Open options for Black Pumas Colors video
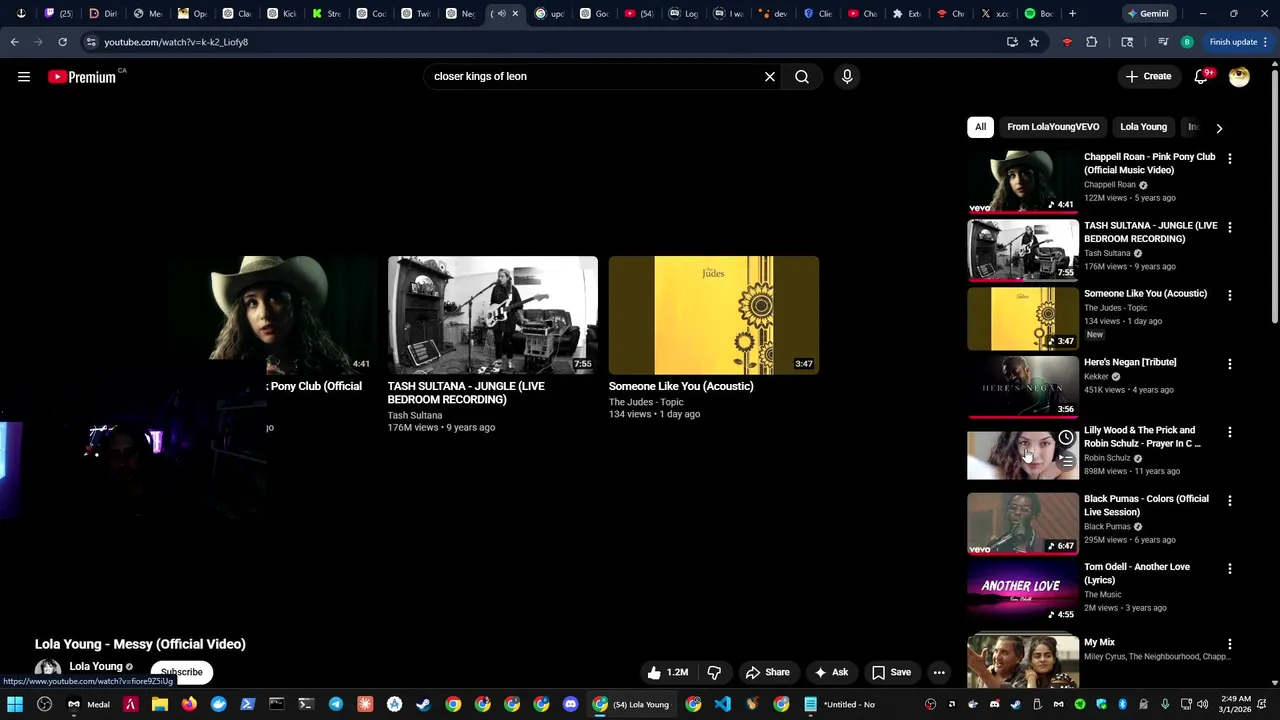Viewport: 1280px width, 720px height. tap(1230, 501)
